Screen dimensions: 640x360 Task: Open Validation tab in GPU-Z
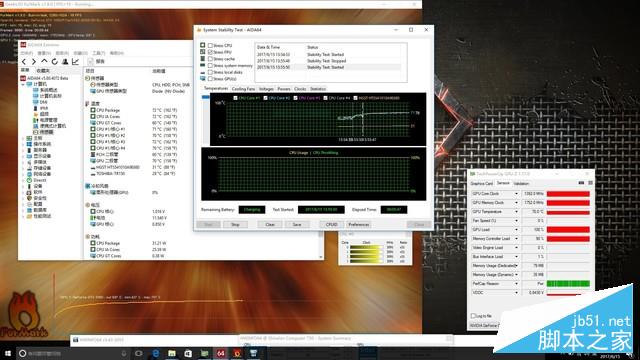(x=521, y=184)
